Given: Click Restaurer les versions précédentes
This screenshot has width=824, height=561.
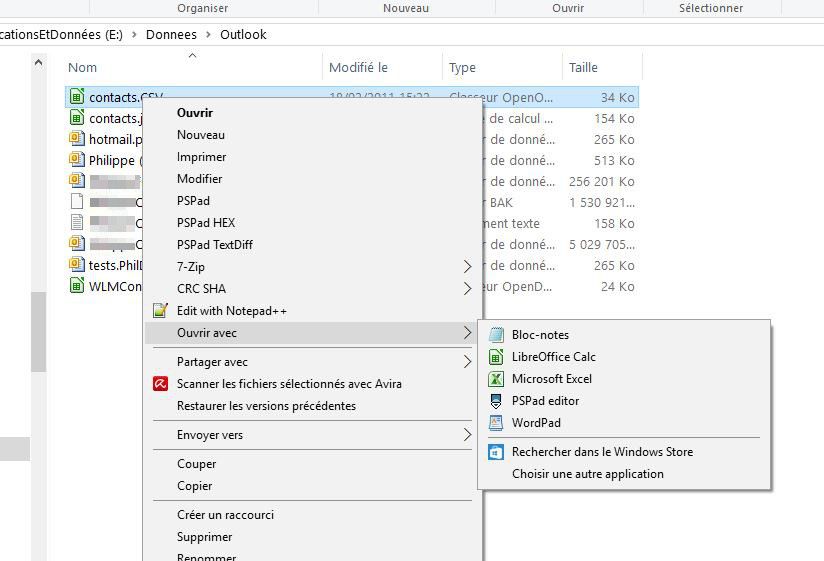Looking at the screenshot, I should 266,406.
